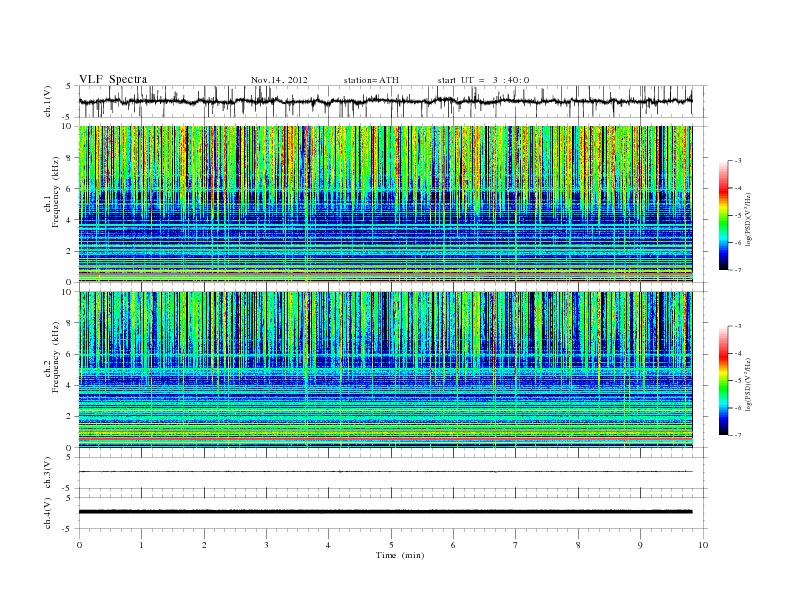The height and width of the screenshot is (612, 792).
Task: Click the time axis tick label '5'
Action: pyautogui.click(x=391, y=545)
